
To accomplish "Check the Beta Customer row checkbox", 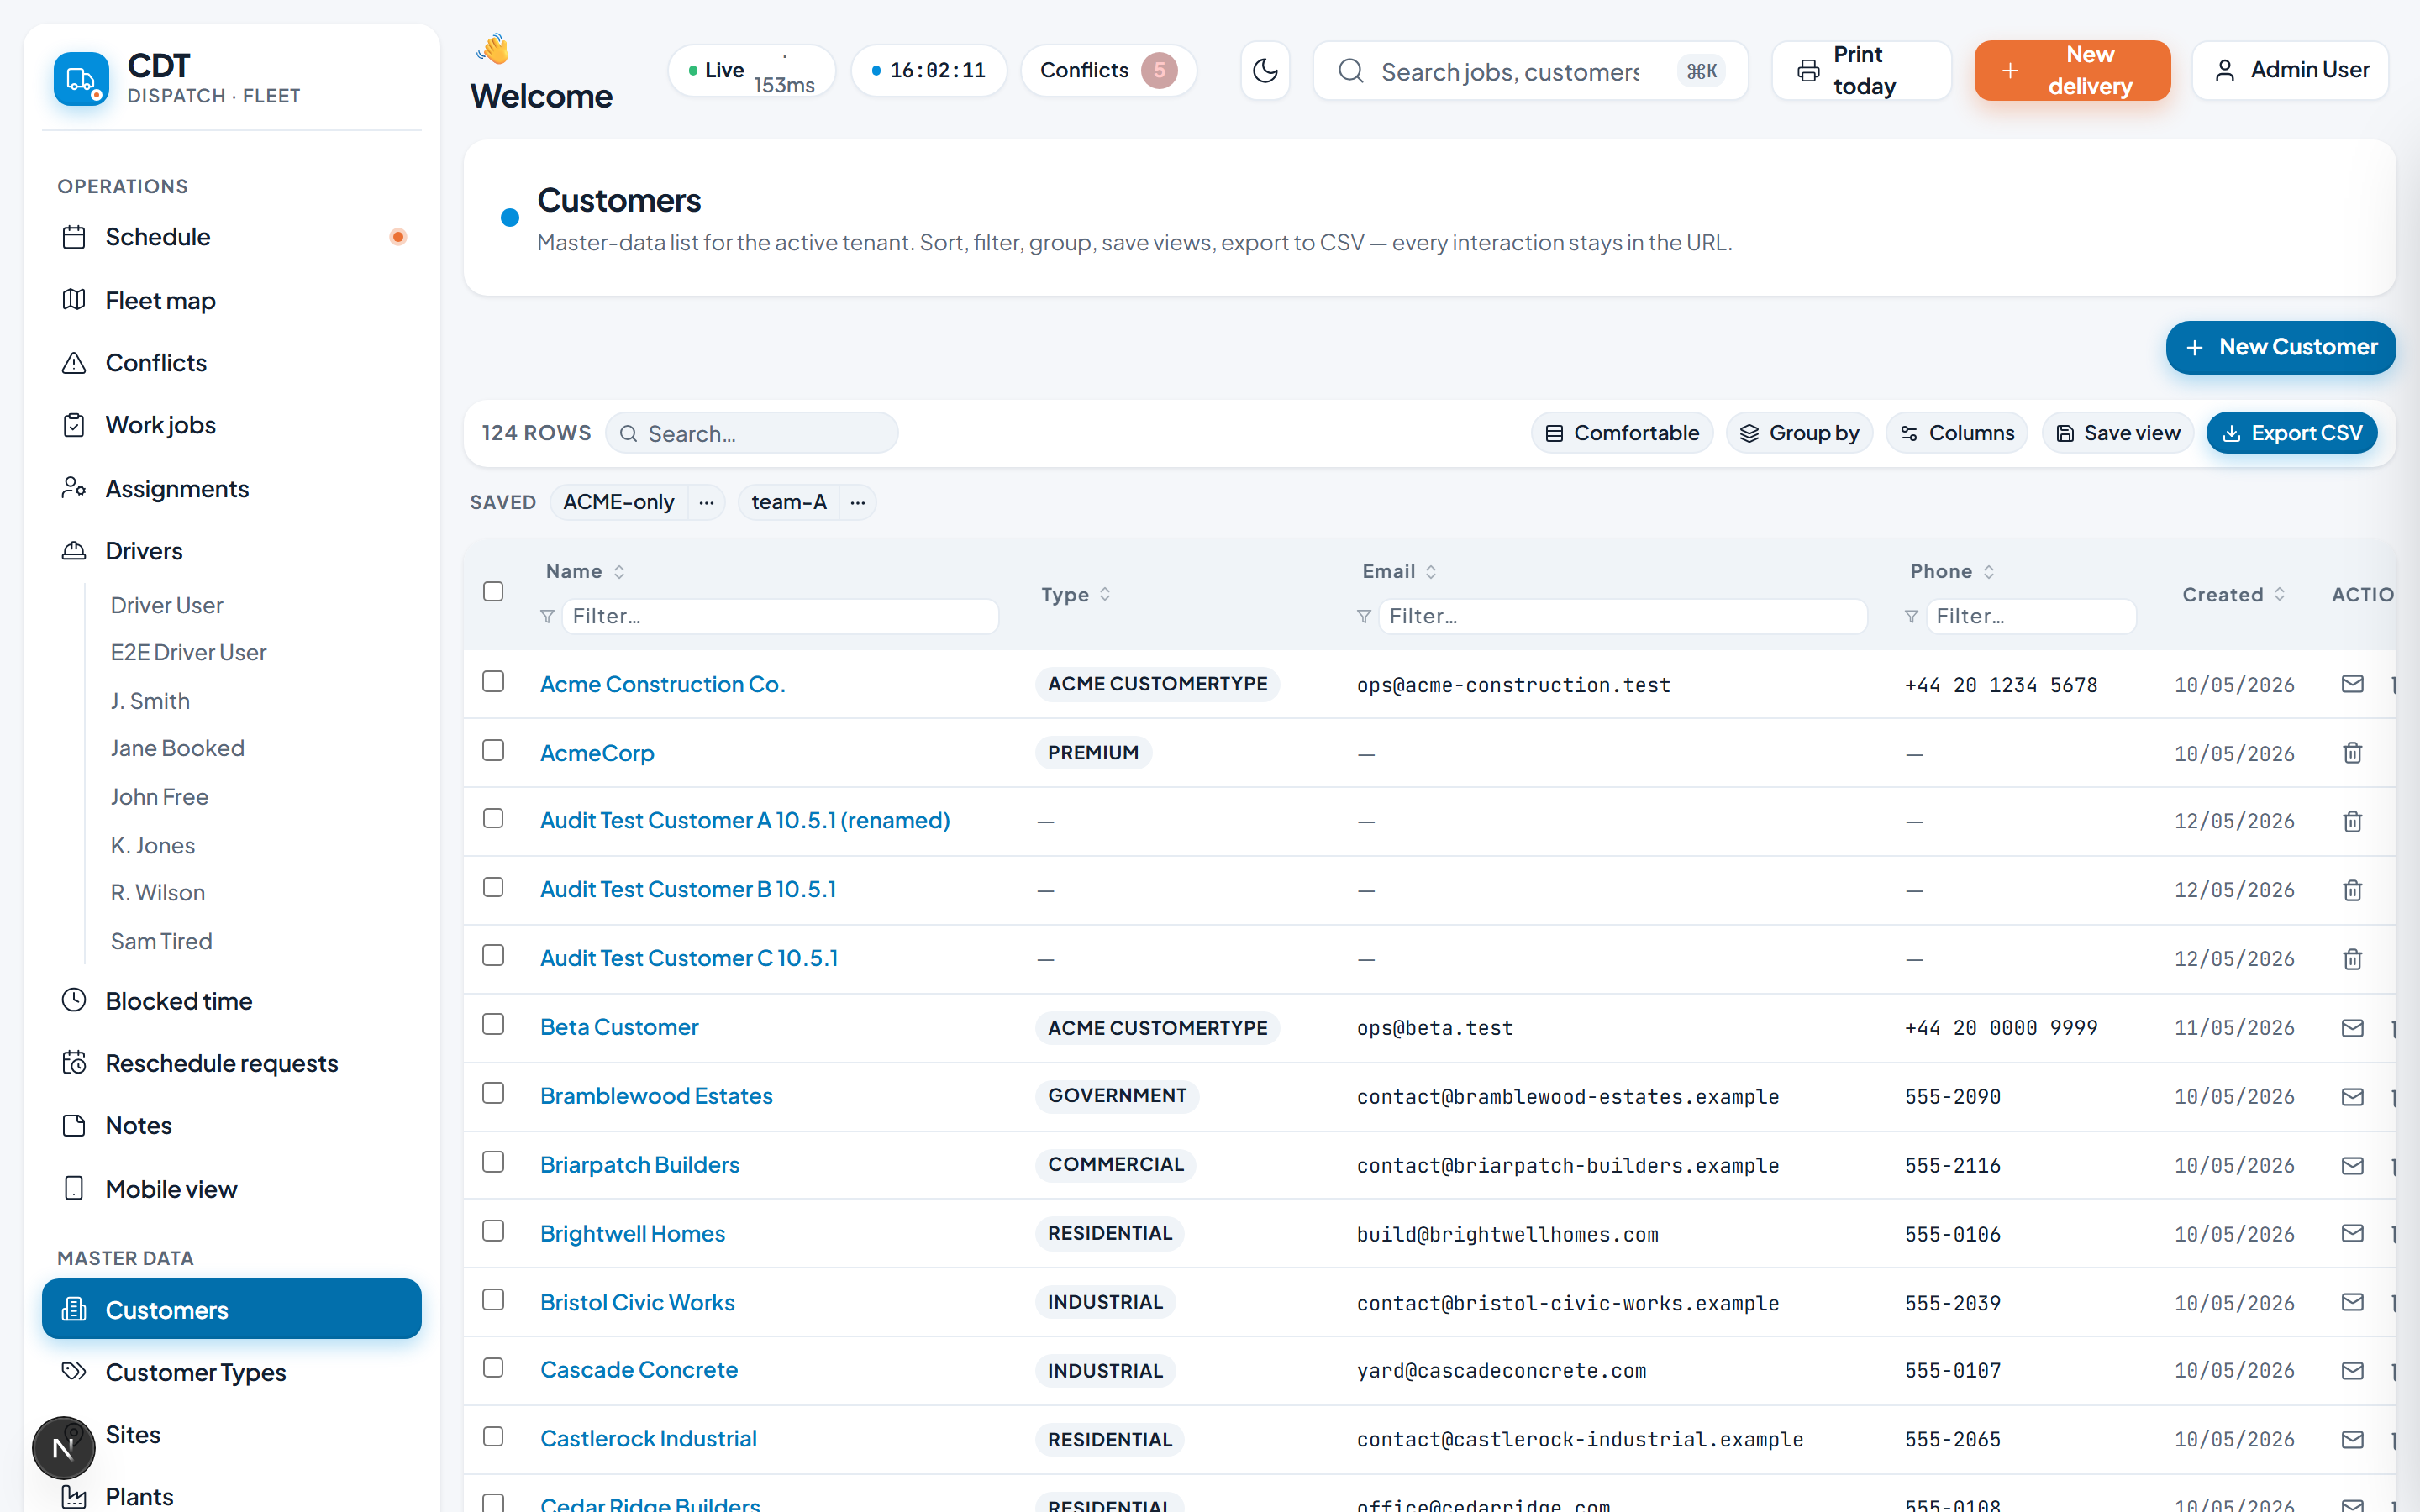I will (493, 1025).
